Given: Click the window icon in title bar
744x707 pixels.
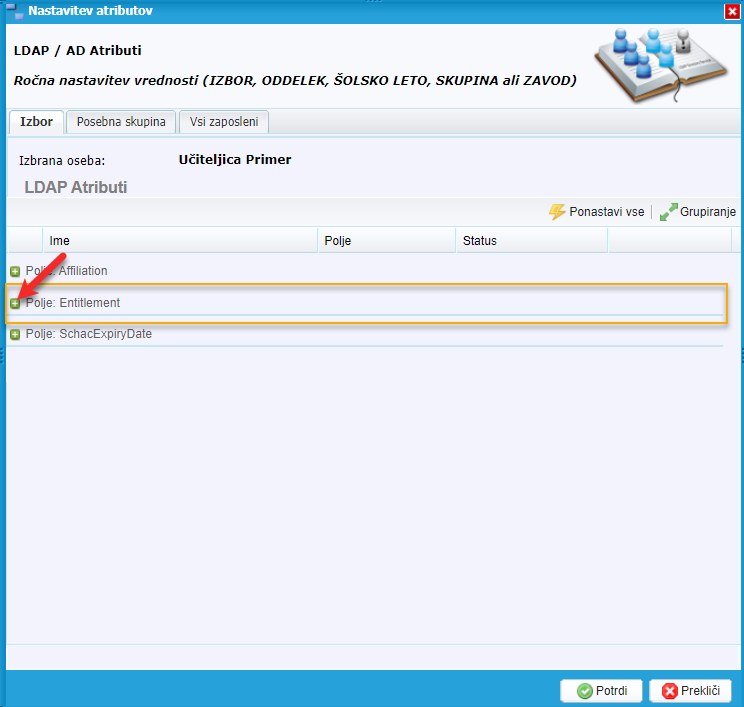Looking at the screenshot, I should pyautogui.click(x=15, y=11).
